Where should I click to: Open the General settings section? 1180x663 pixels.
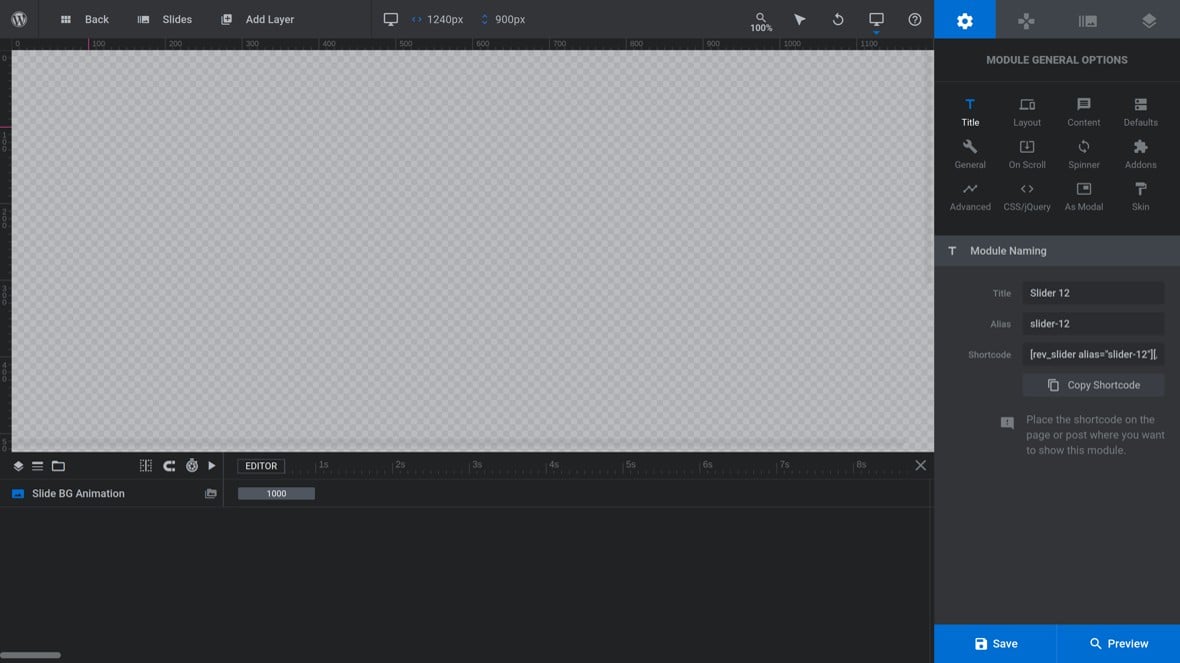pos(970,154)
